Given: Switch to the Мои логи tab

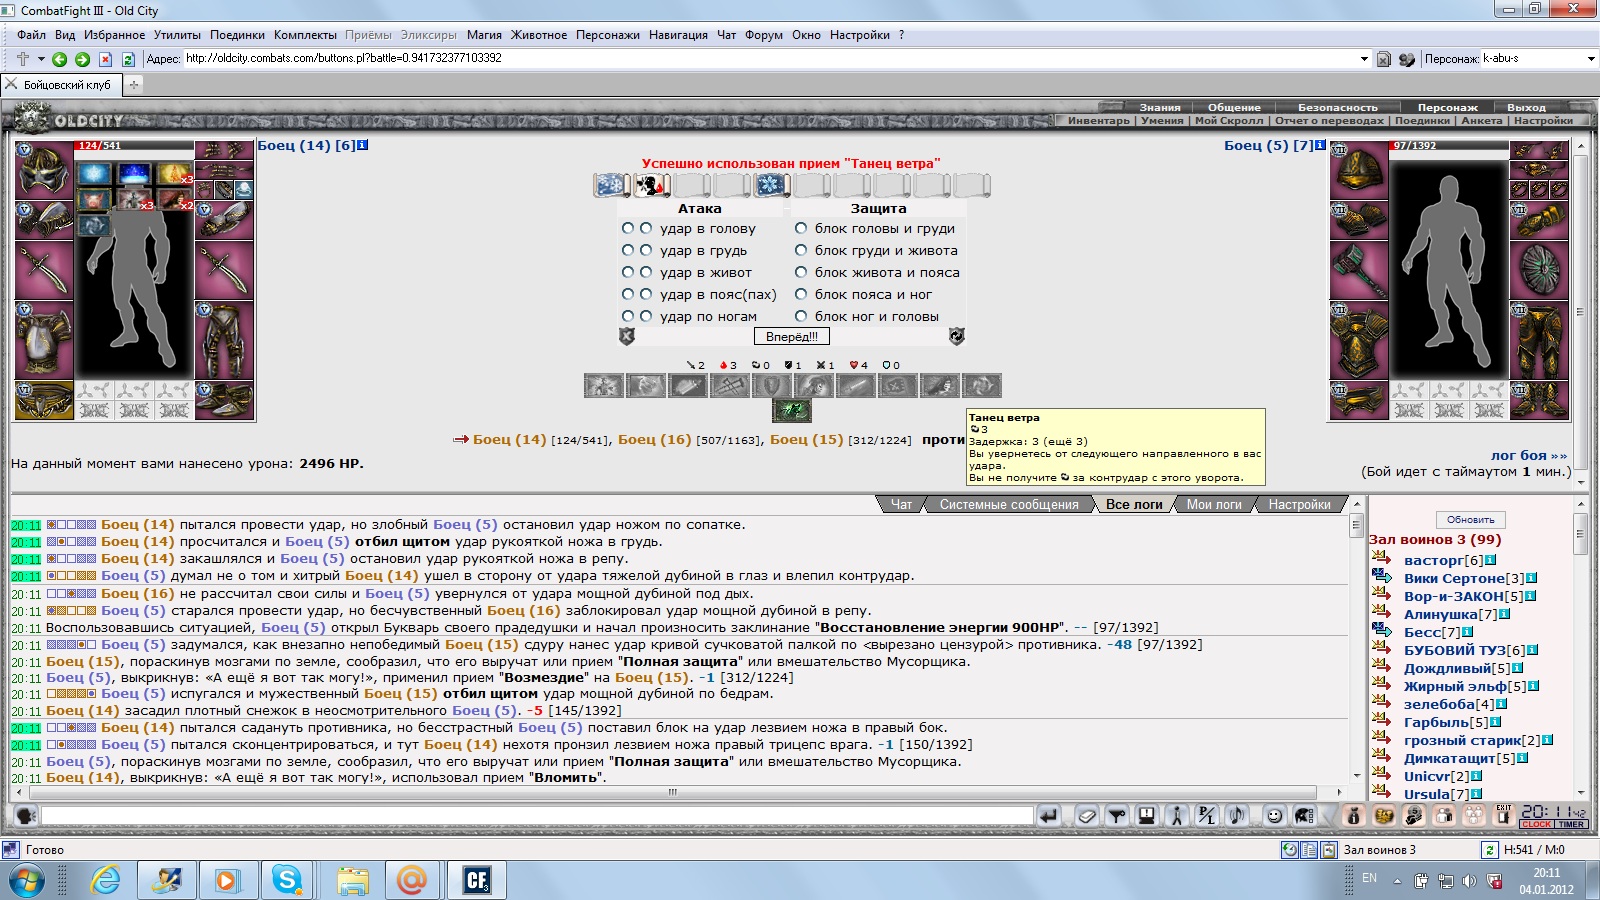Looking at the screenshot, I should 1214,504.
